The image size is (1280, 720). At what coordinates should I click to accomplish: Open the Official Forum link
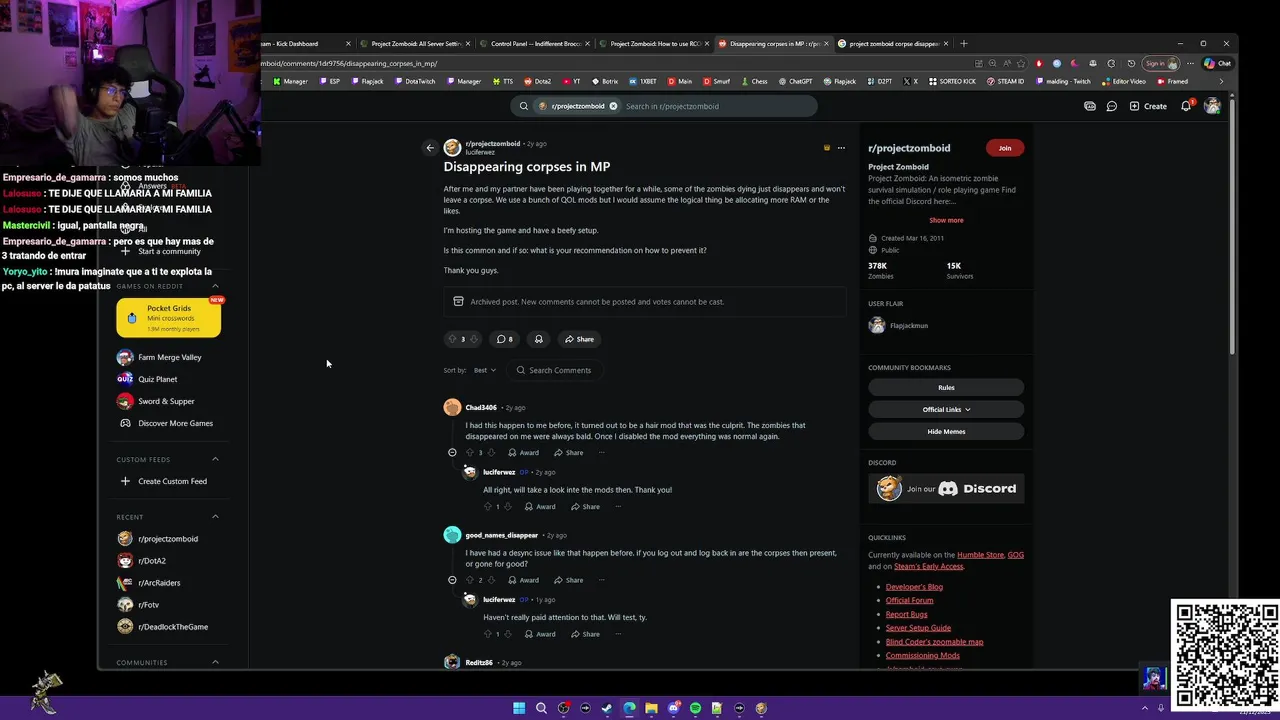pyautogui.click(x=909, y=600)
